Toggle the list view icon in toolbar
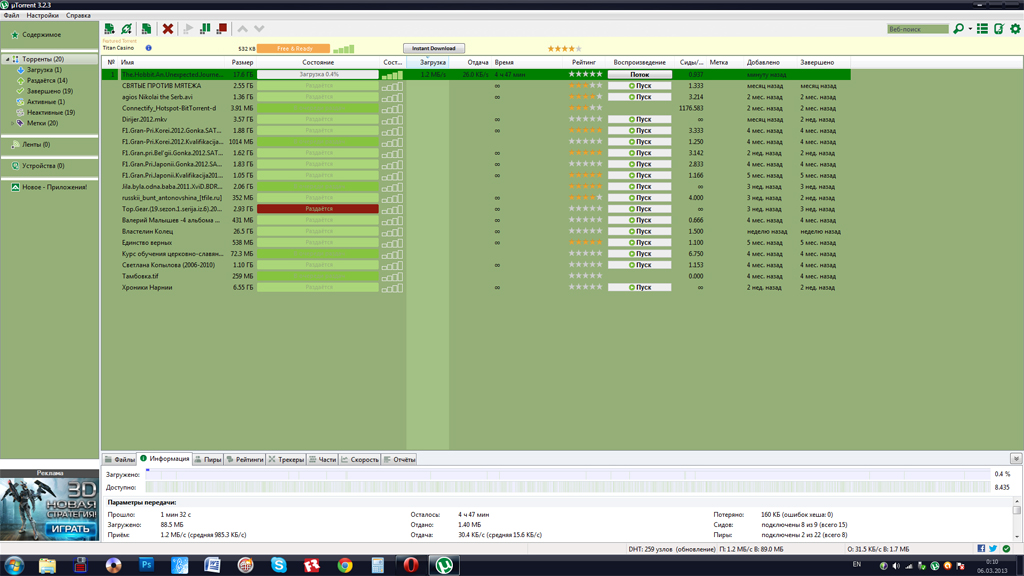This screenshot has width=1024, height=576. point(982,29)
